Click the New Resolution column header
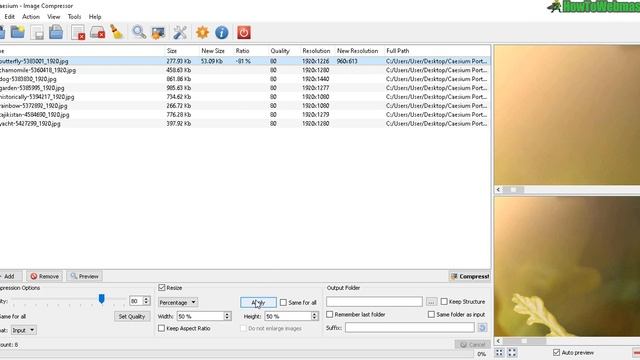The image size is (640, 360). coord(358,51)
